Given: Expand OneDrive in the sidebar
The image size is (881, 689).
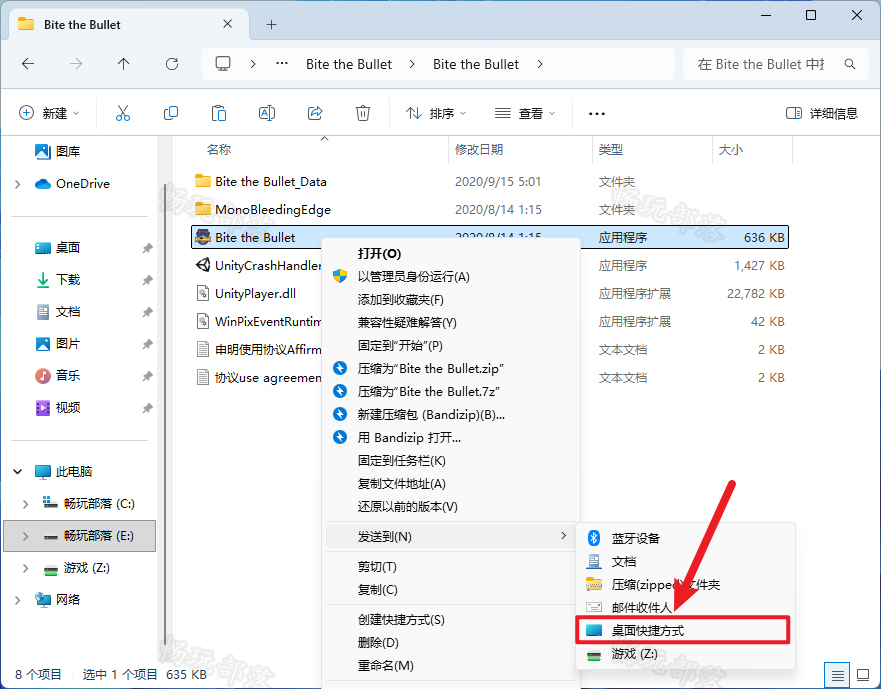Looking at the screenshot, I should click(x=17, y=184).
